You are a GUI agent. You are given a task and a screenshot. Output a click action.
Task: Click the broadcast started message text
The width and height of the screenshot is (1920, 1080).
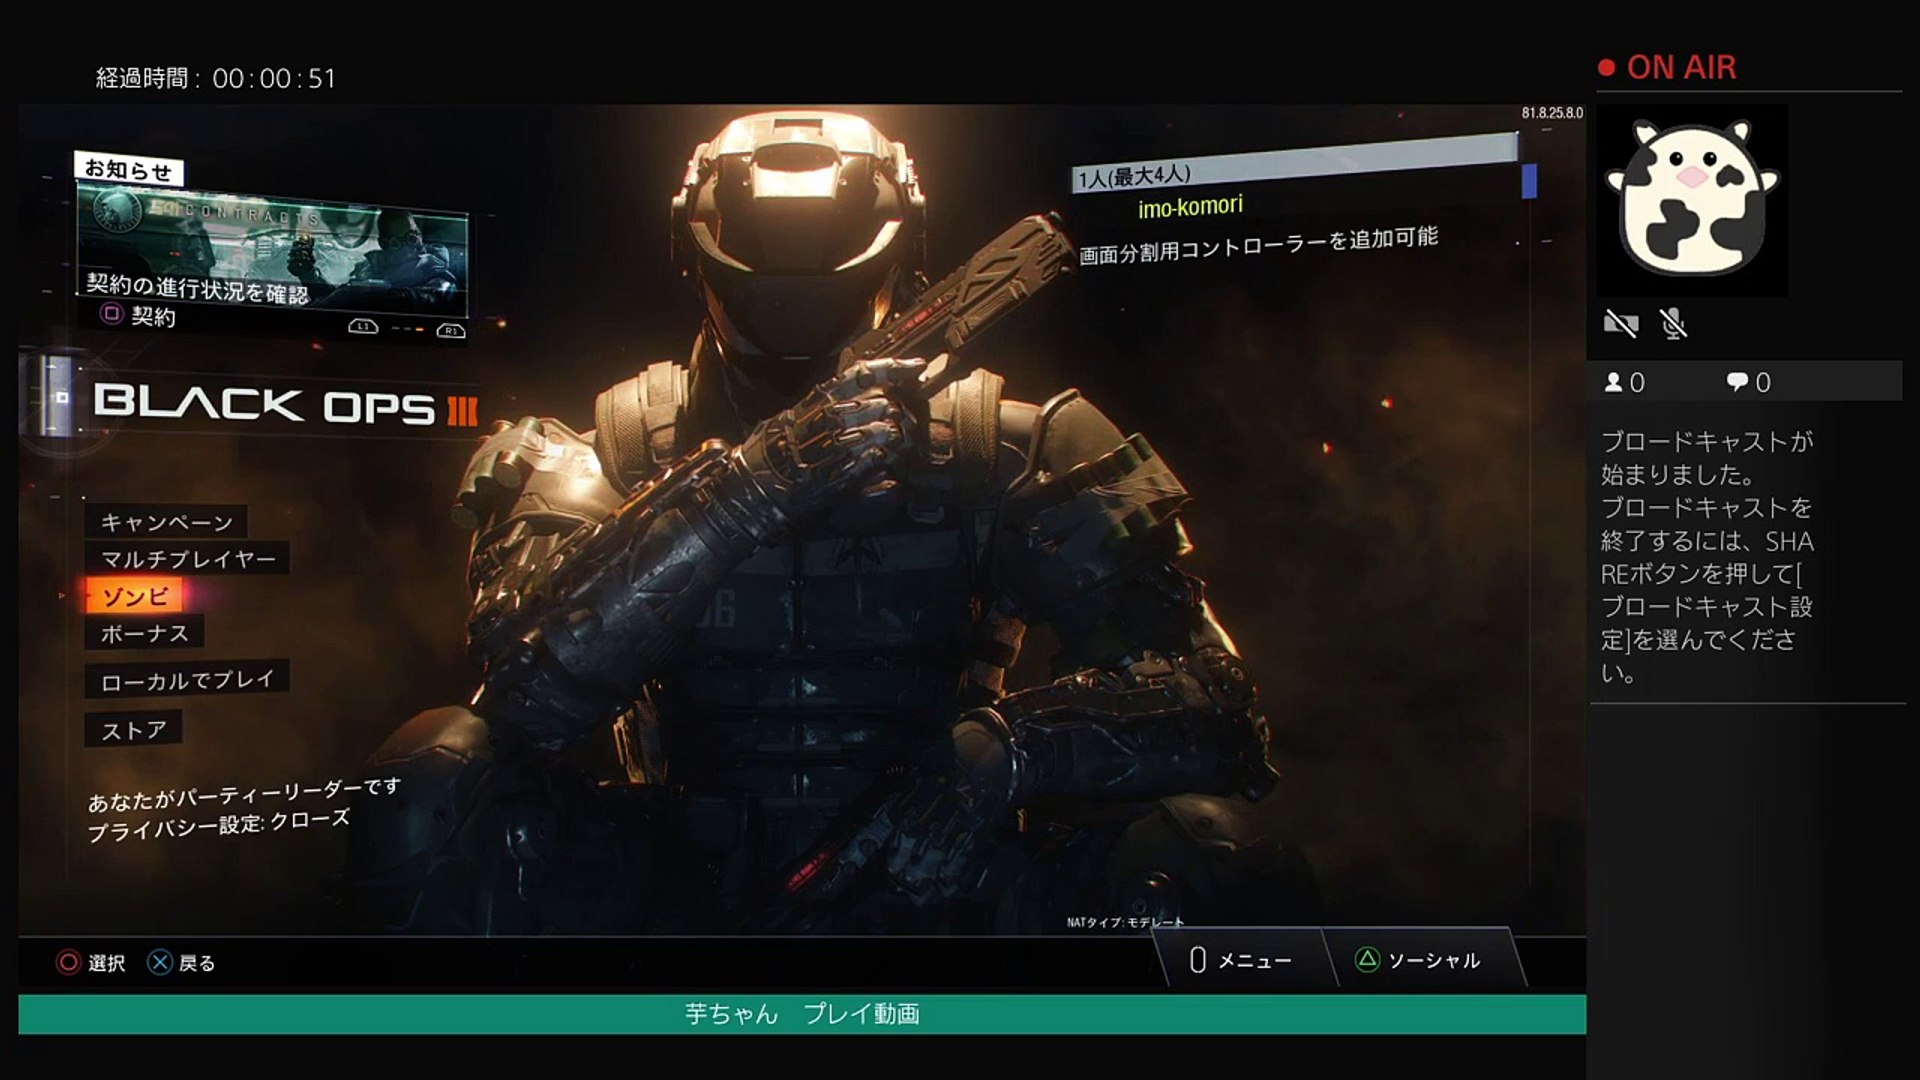tap(1707, 557)
